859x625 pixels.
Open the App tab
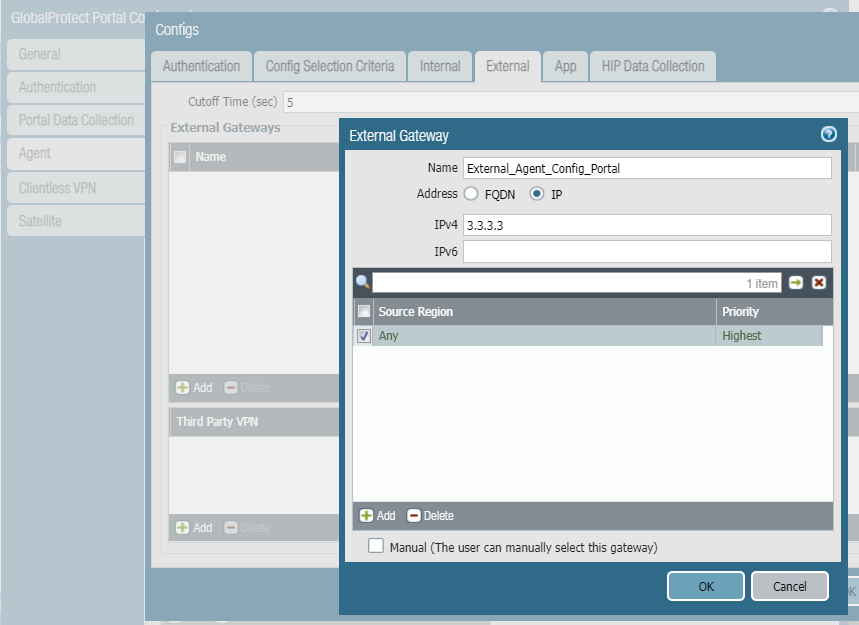tap(565, 66)
